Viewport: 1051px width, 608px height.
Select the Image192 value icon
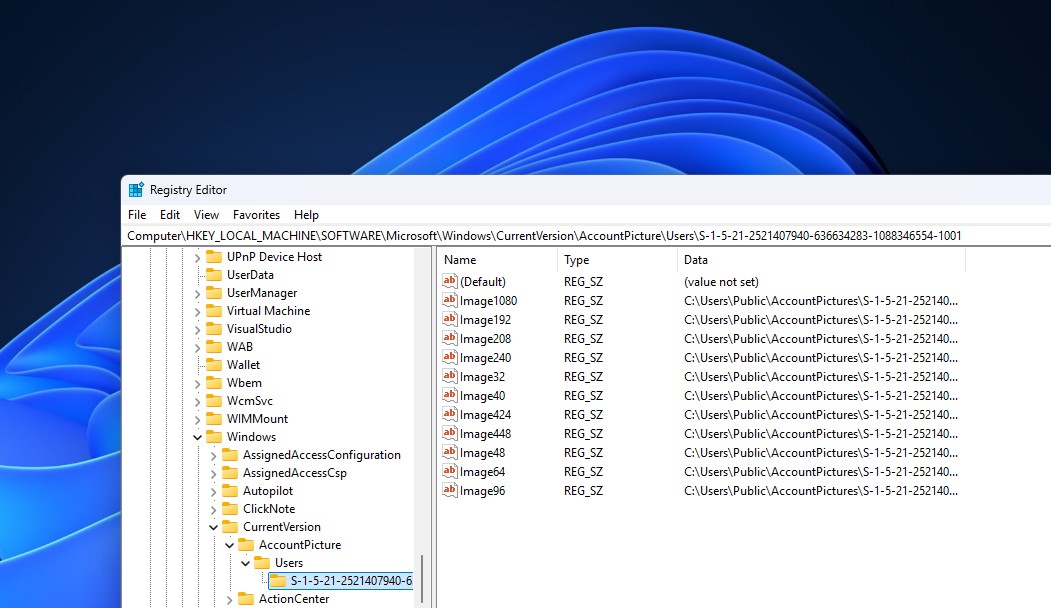tap(450, 319)
